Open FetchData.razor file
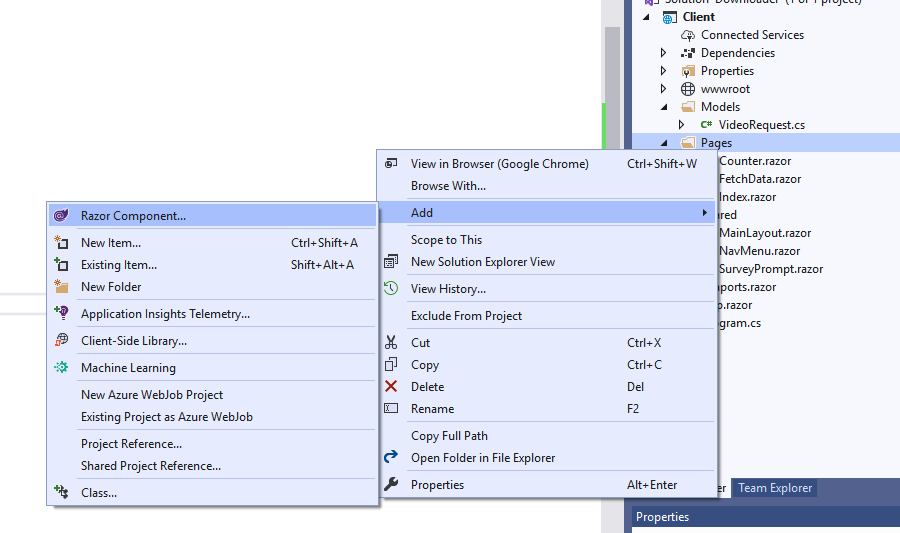This screenshot has width=900, height=533. [760, 179]
